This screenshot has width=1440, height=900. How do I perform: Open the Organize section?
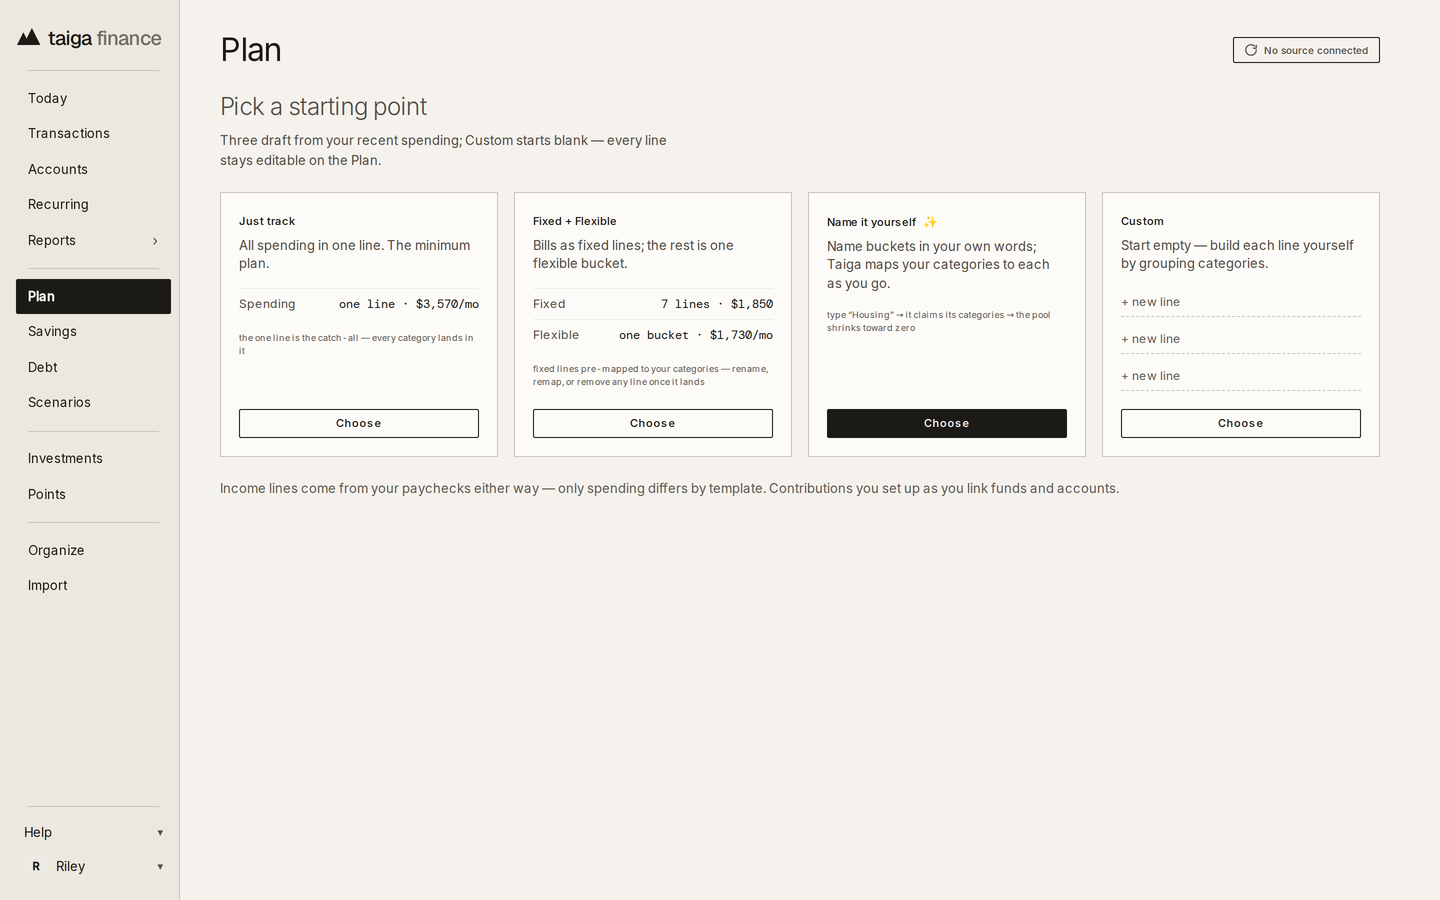[93, 550]
